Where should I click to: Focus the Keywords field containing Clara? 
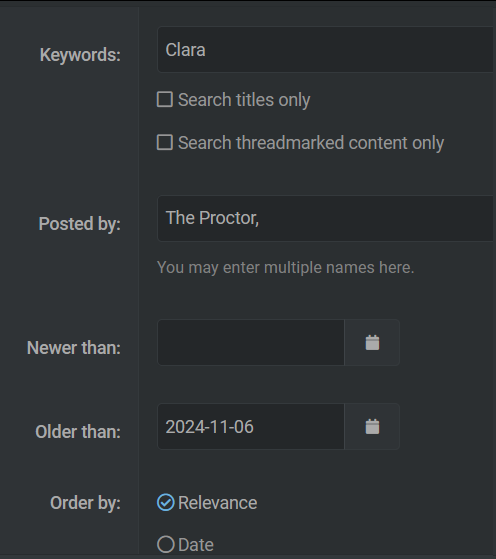[326, 50]
